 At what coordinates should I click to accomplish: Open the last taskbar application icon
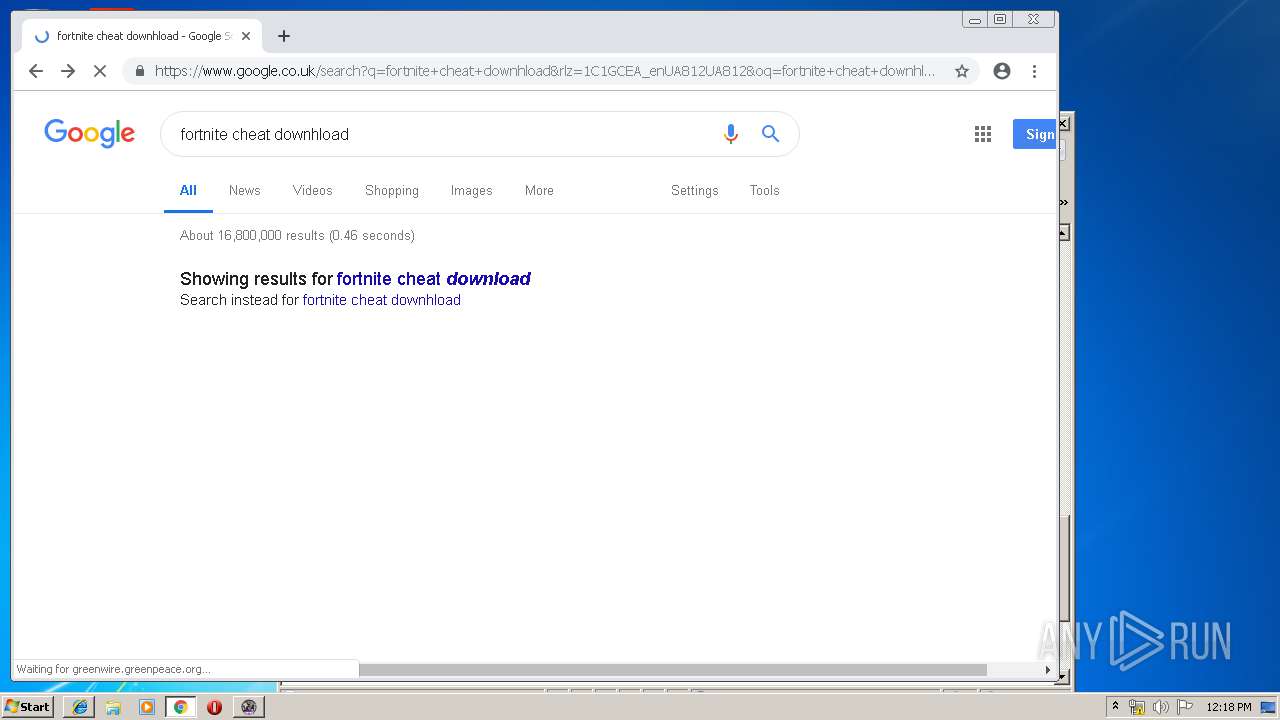[x=249, y=707]
